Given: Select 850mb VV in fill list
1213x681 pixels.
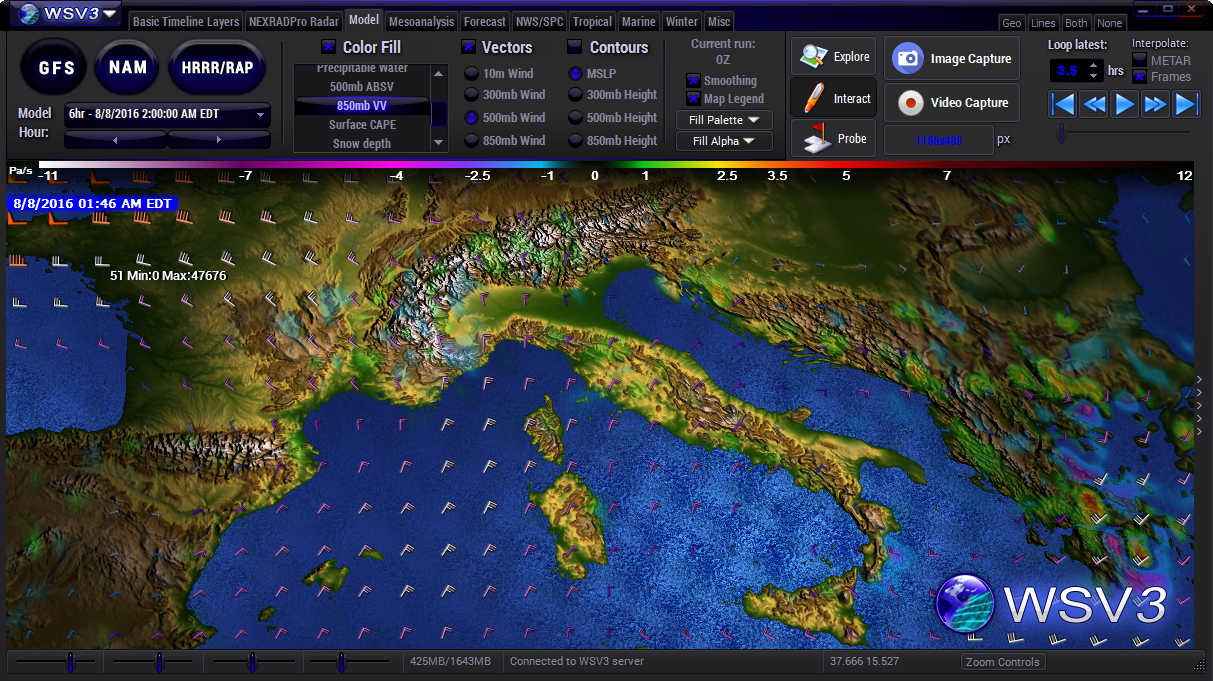Looking at the screenshot, I should (362, 106).
